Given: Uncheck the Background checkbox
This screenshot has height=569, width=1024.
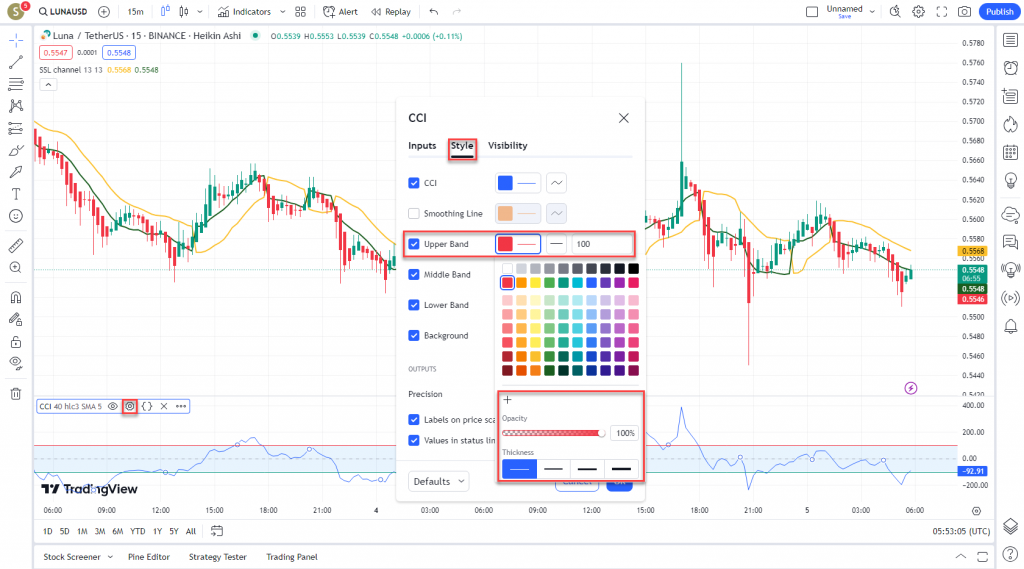Looking at the screenshot, I should point(413,336).
